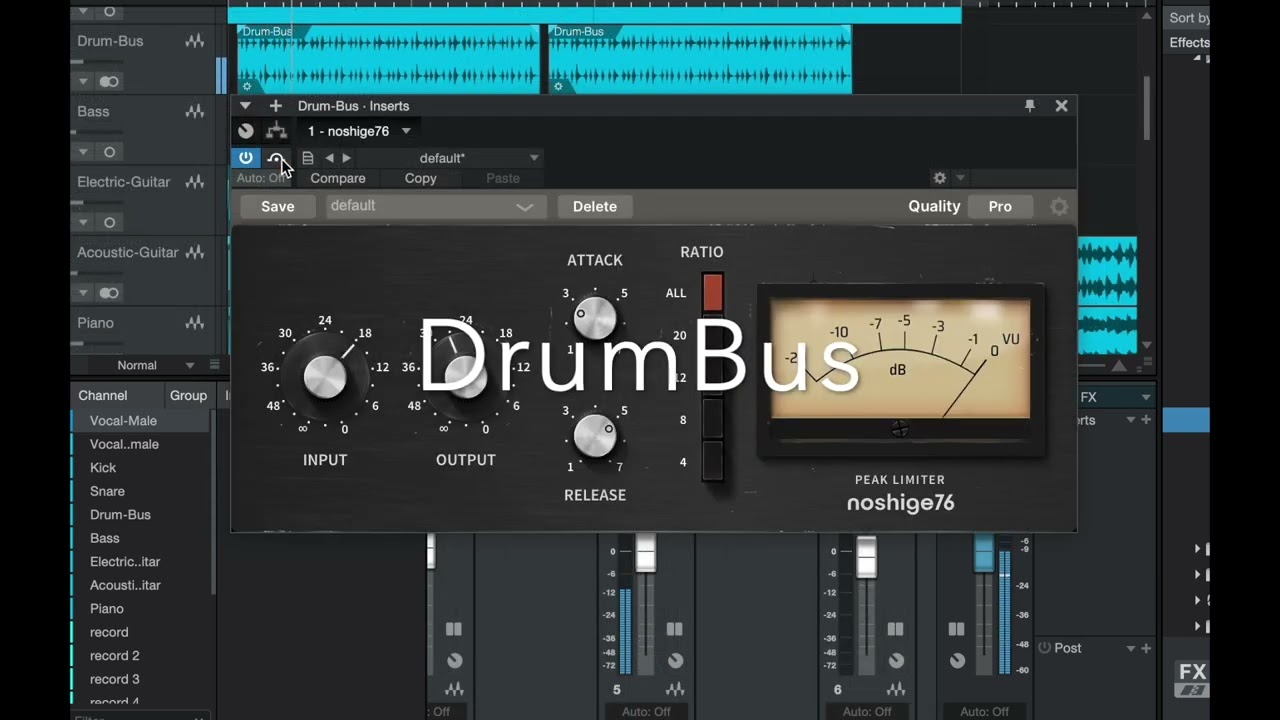
Task: Toggle Drum-Bus track stereo mode
Action: coord(109,81)
